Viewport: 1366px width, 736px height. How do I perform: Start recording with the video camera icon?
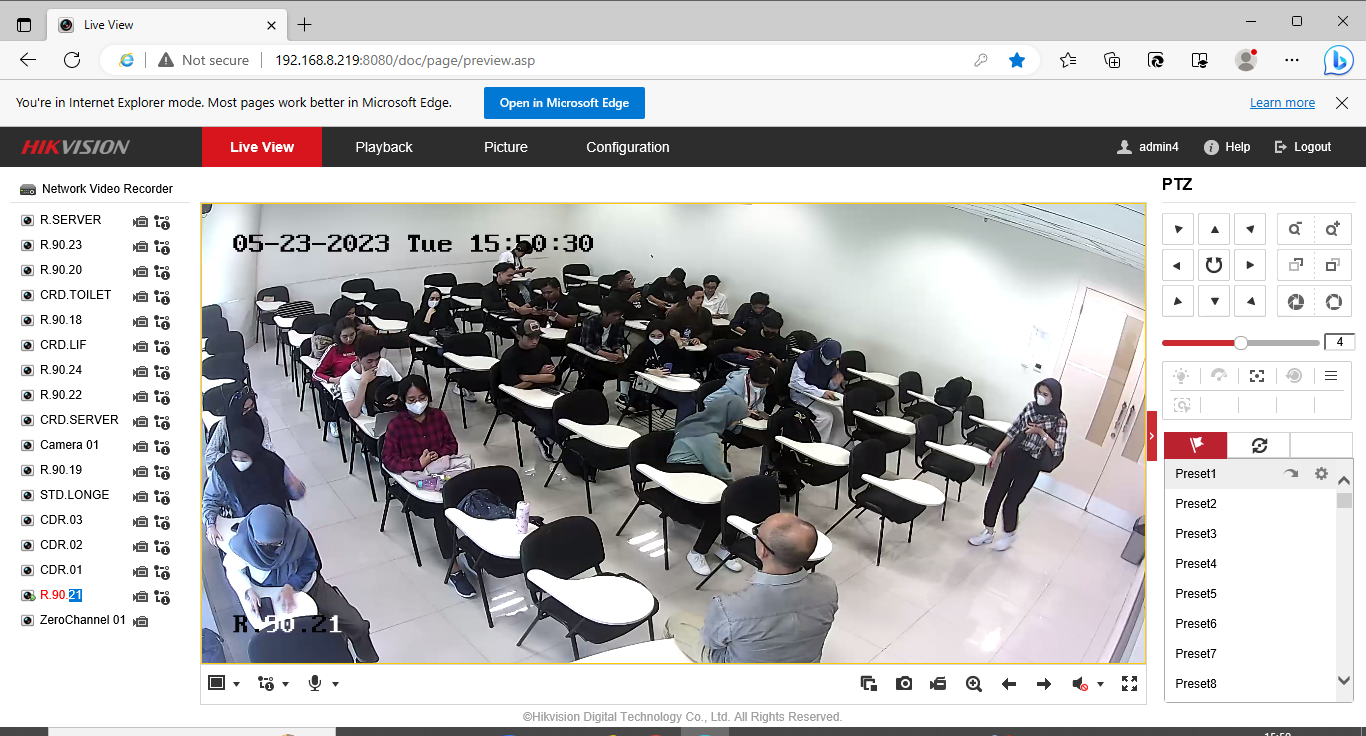point(938,684)
